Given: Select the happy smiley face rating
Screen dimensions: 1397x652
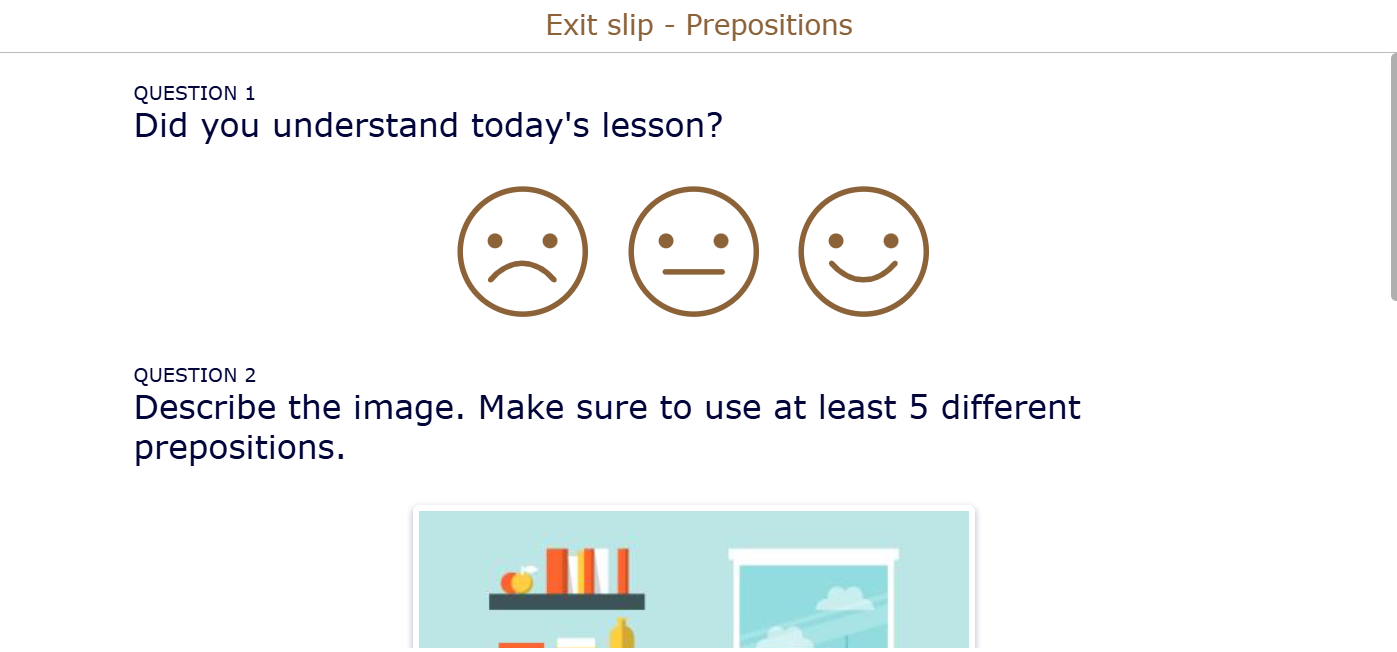Looking at the screenshot, I should pos(863,251).
